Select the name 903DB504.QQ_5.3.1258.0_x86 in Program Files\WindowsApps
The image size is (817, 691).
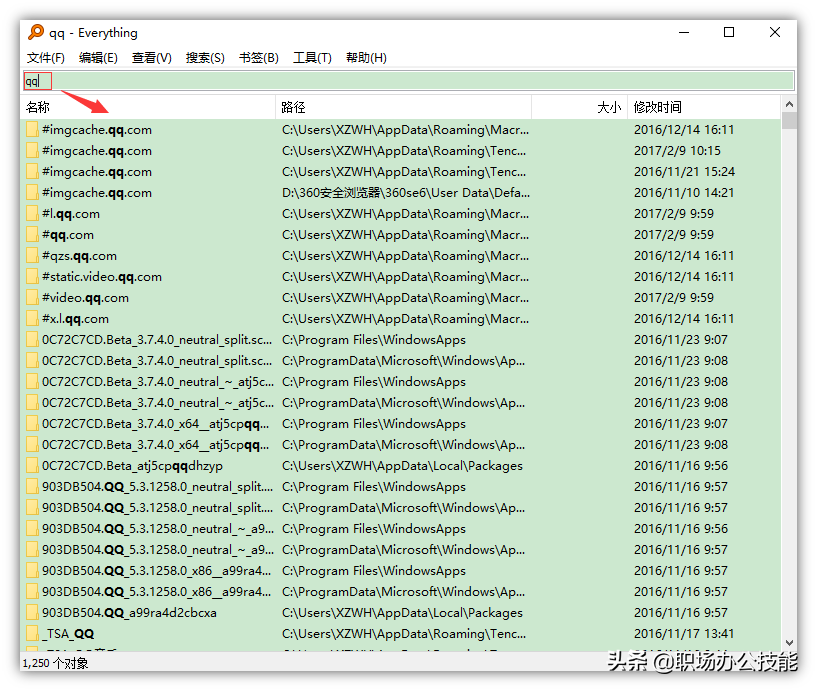click(156, 571)
